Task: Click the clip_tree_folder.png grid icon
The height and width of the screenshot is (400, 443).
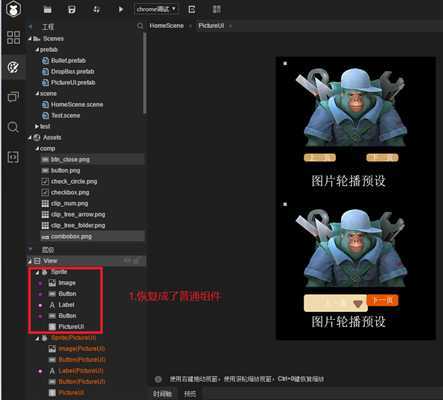Action: 45,226
